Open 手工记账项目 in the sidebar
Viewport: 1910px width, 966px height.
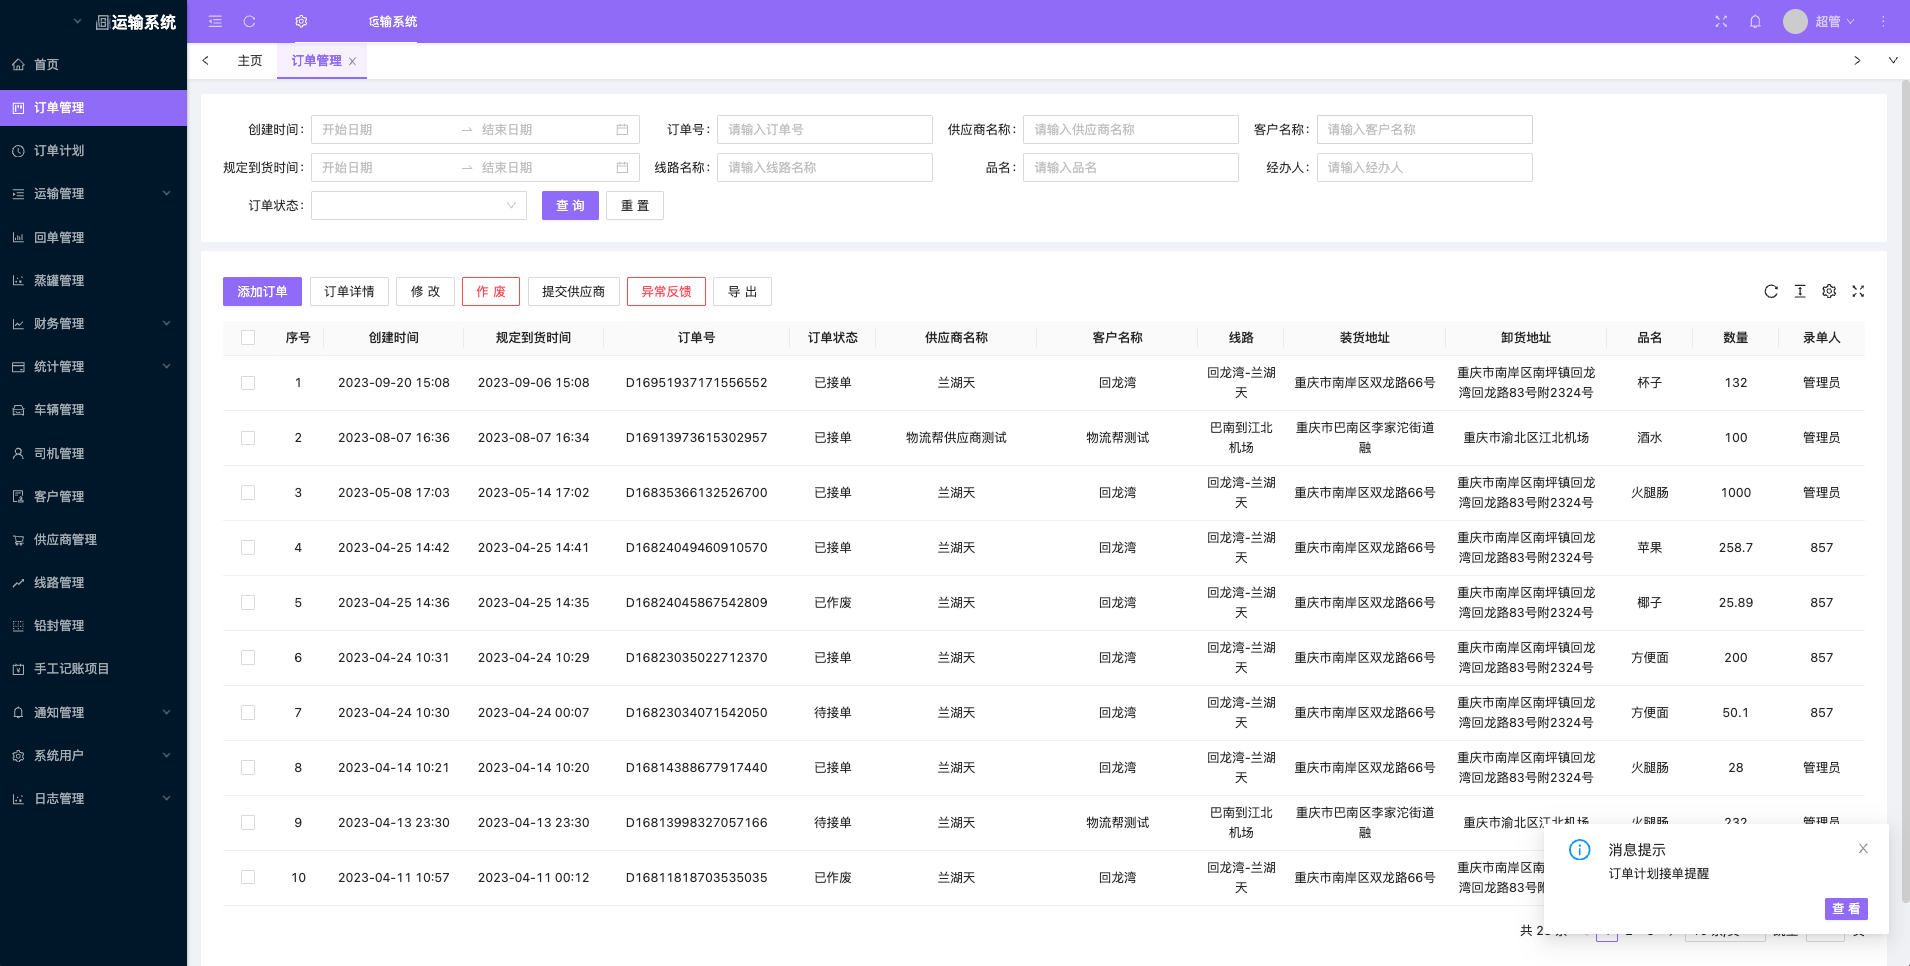click(93, 668)
